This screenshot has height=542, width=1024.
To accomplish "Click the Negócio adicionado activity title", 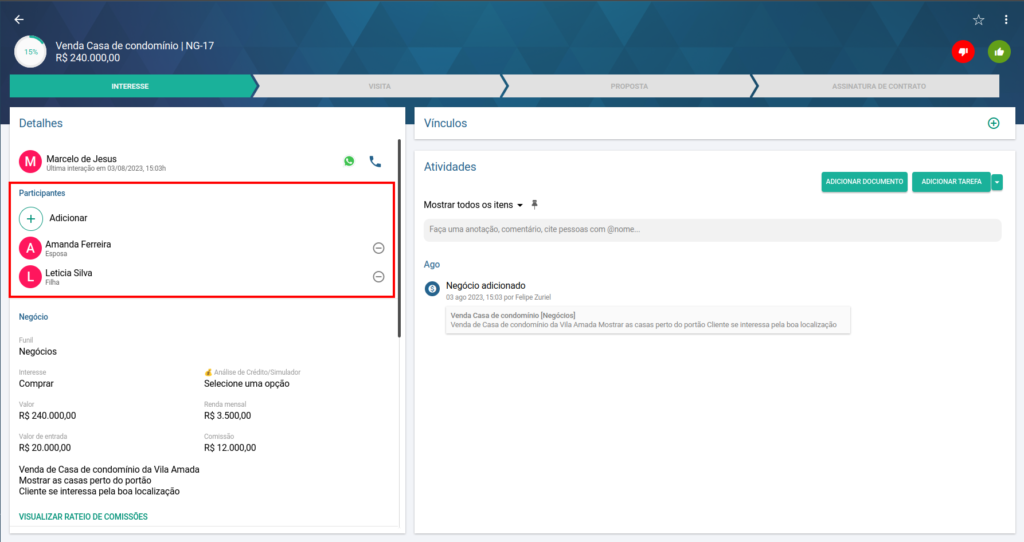I will 485,285.
